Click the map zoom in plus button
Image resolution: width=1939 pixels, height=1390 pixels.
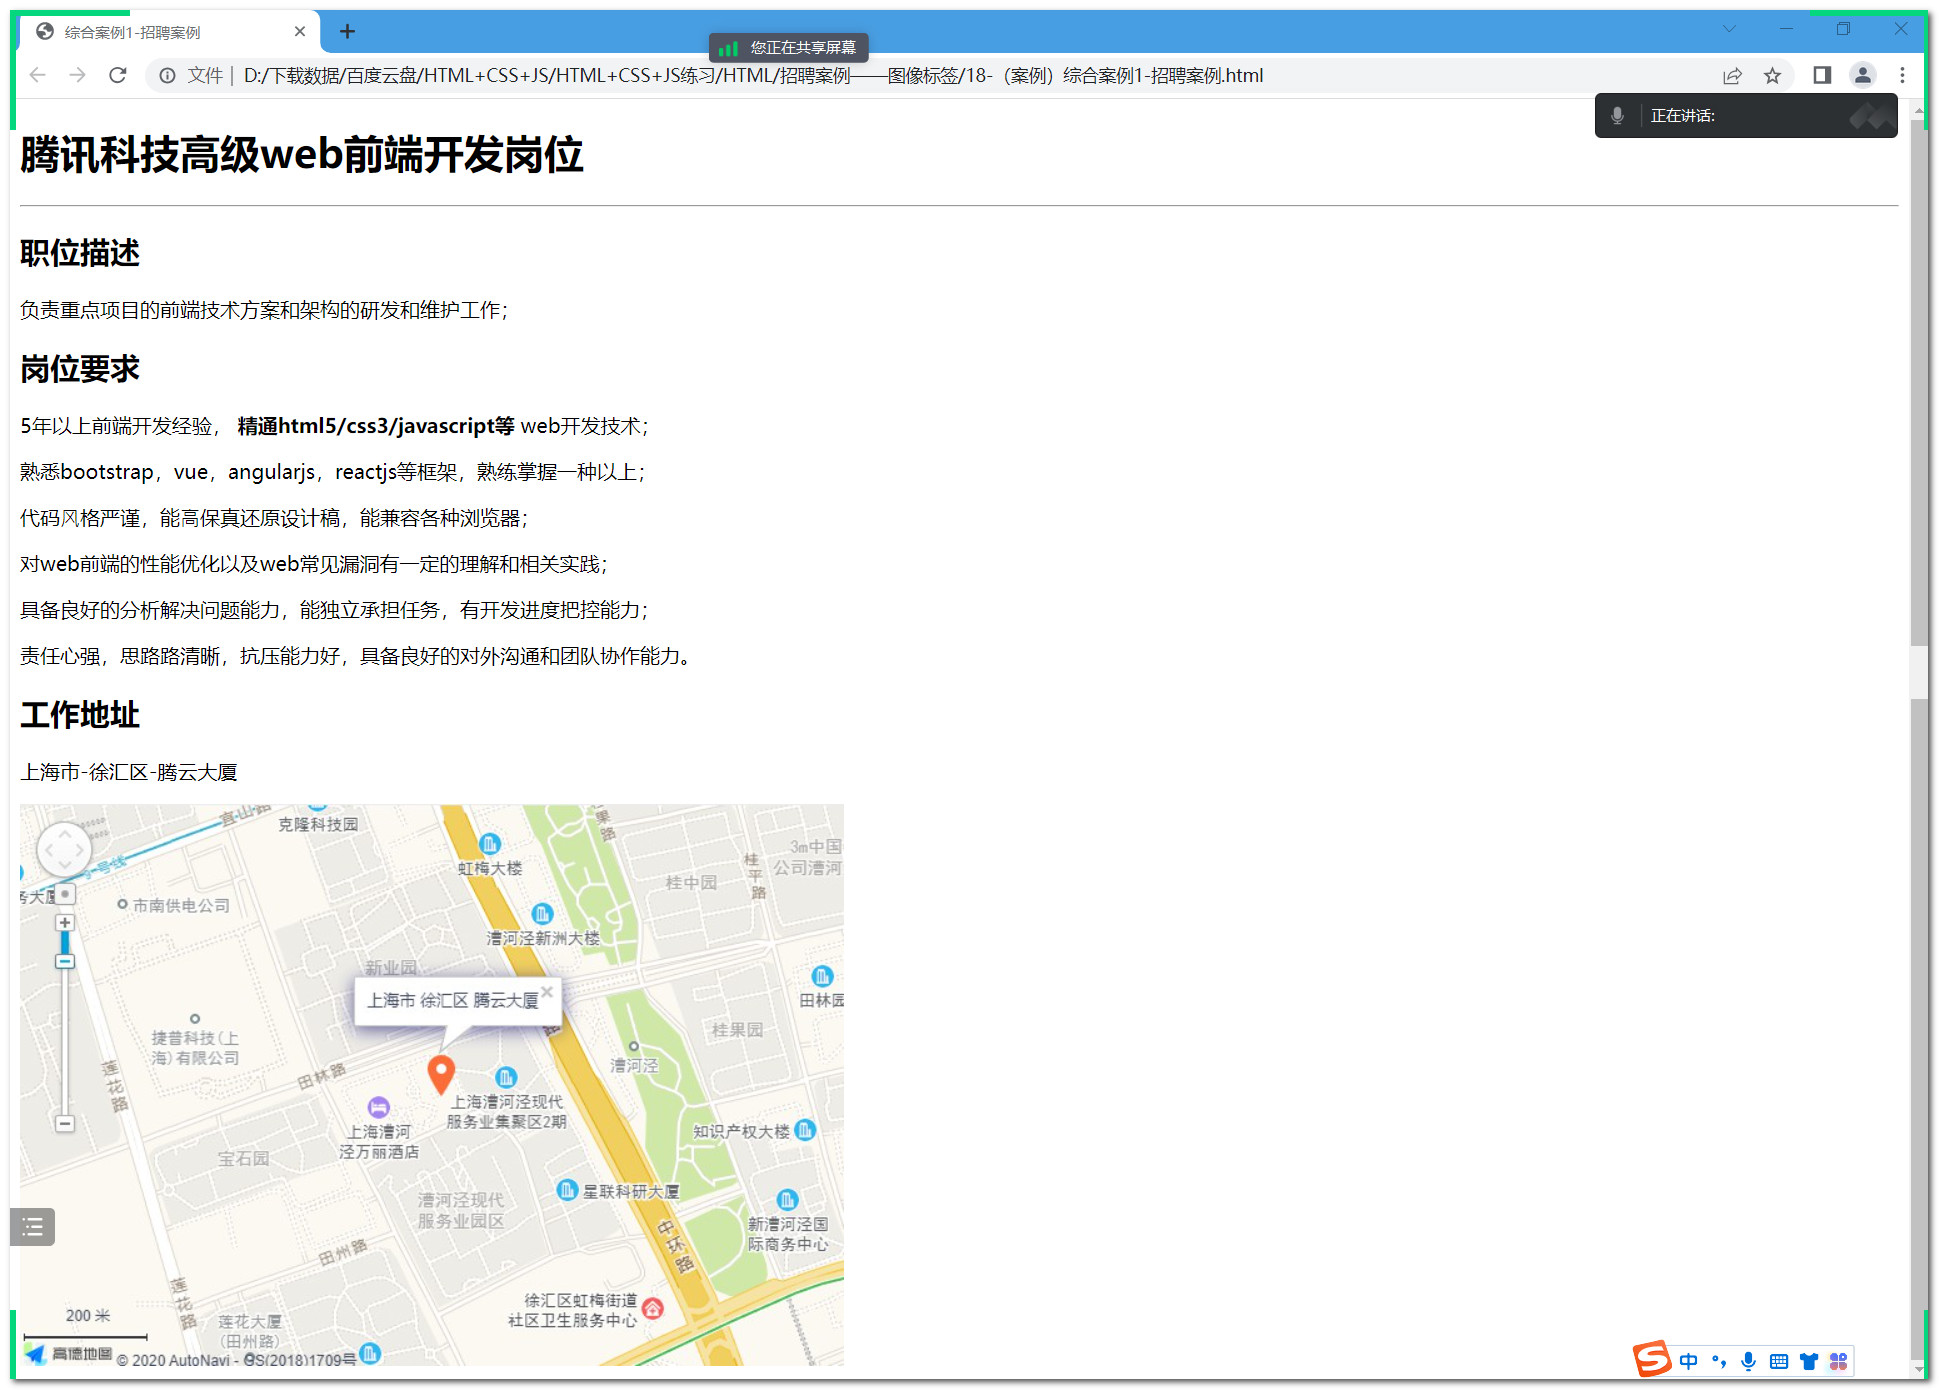click(x=65, y=922)
